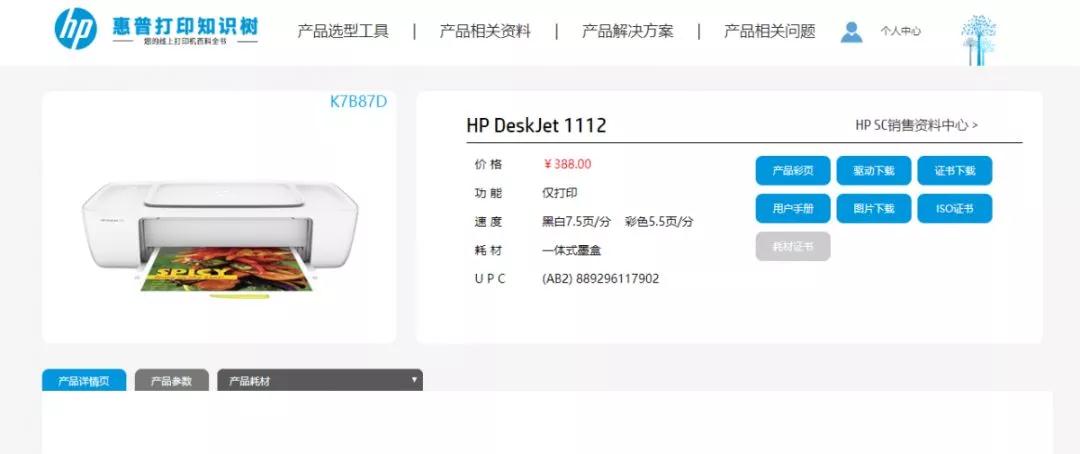Screen dimensions: 1080x454
Task: Click the 图片下载 button
Action: click(873, 209)
